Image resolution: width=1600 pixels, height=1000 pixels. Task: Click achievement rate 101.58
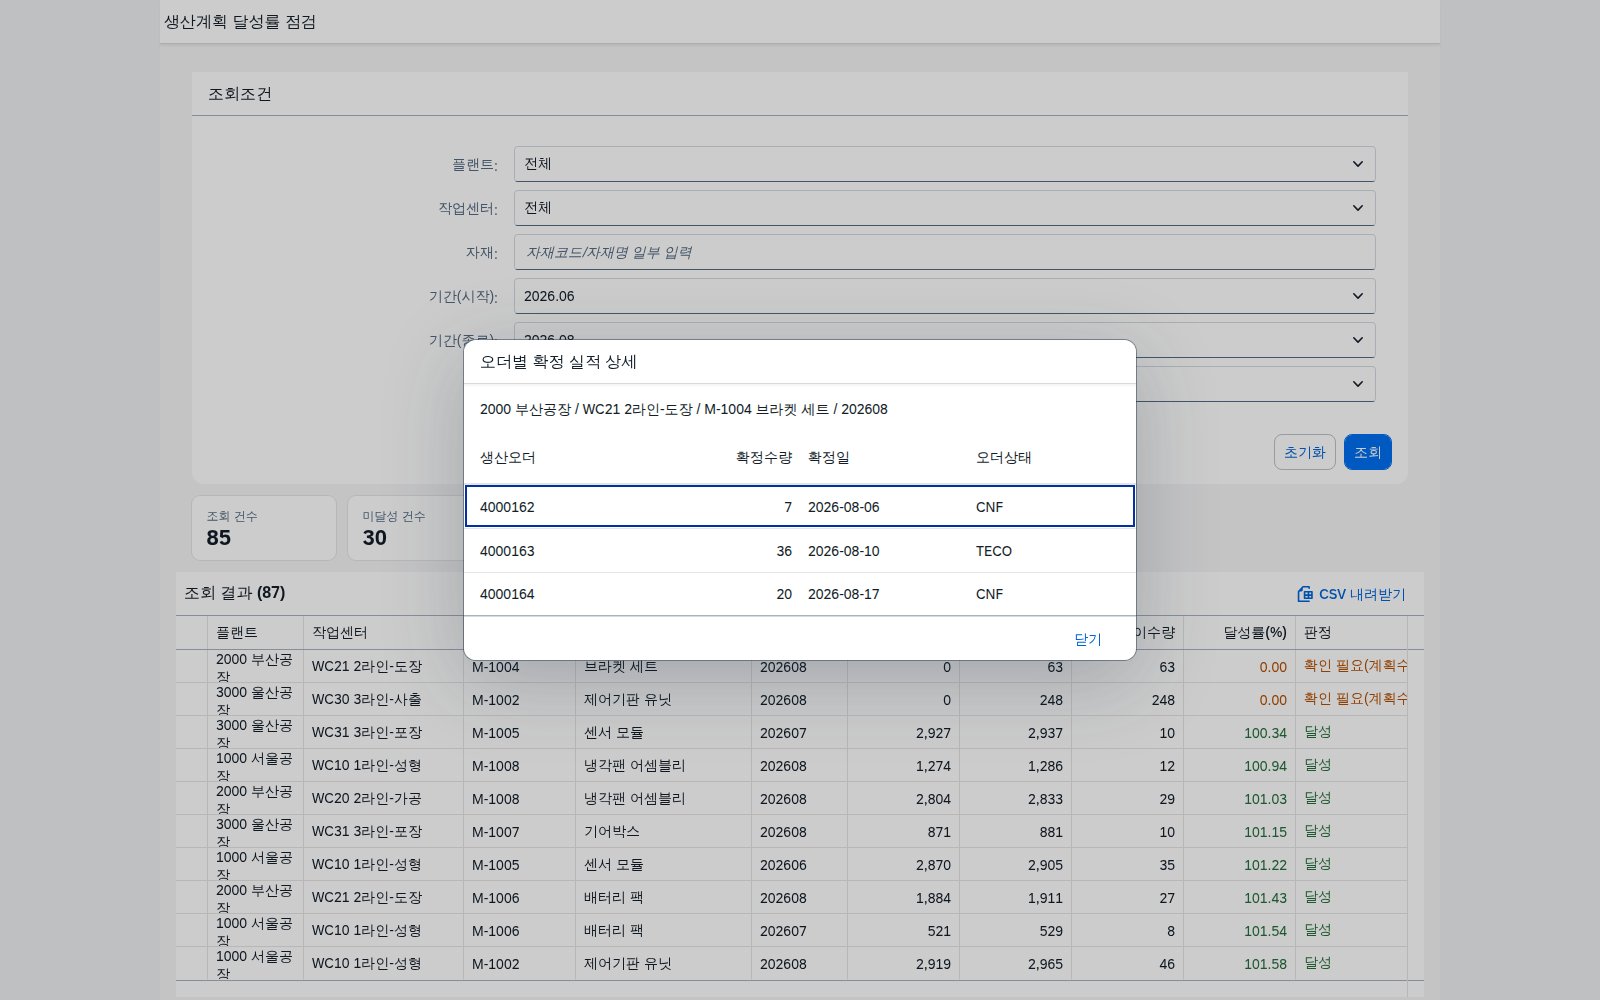coord(1265,964)
